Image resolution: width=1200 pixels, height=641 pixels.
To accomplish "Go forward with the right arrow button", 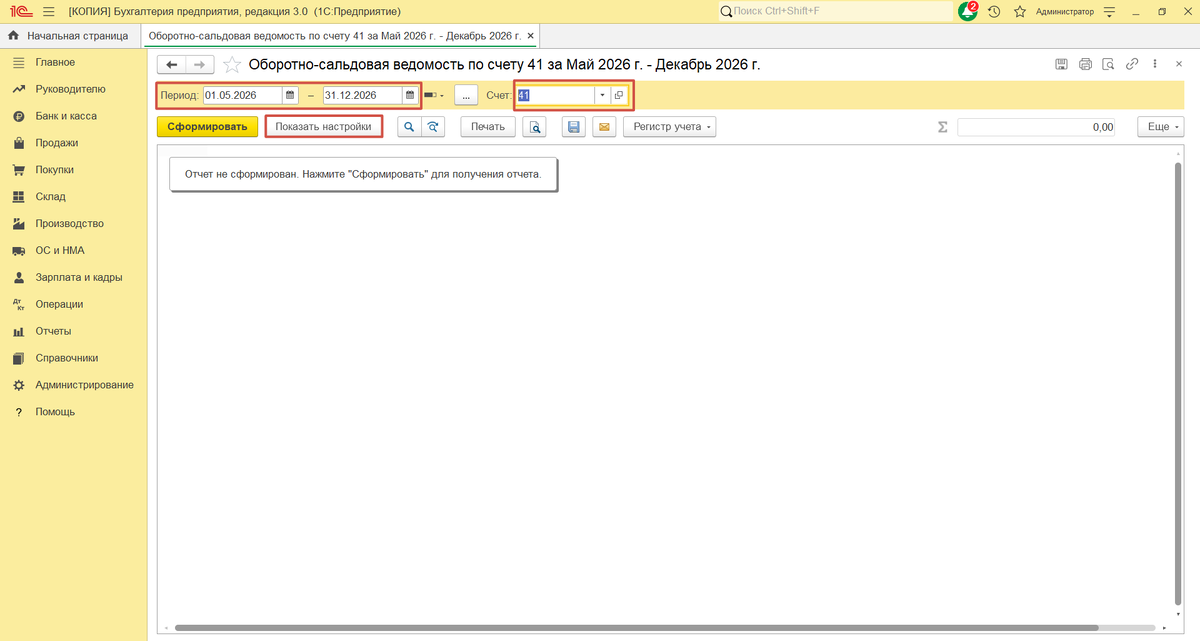I will 199,65.
